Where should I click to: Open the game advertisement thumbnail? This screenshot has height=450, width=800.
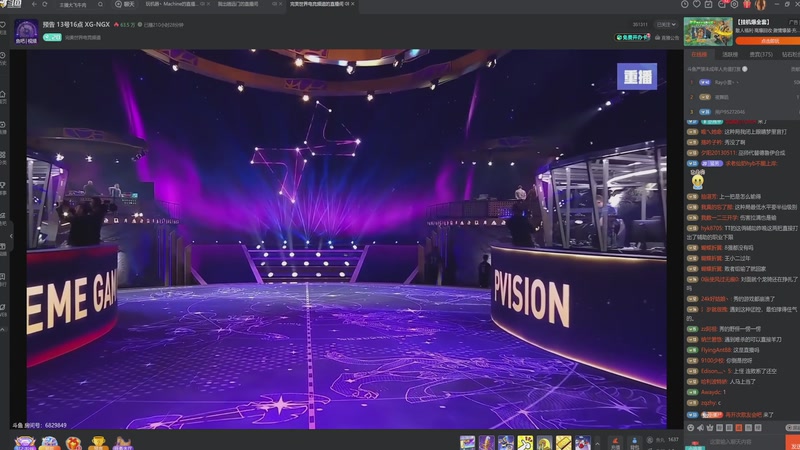click(x=708, y=32)
